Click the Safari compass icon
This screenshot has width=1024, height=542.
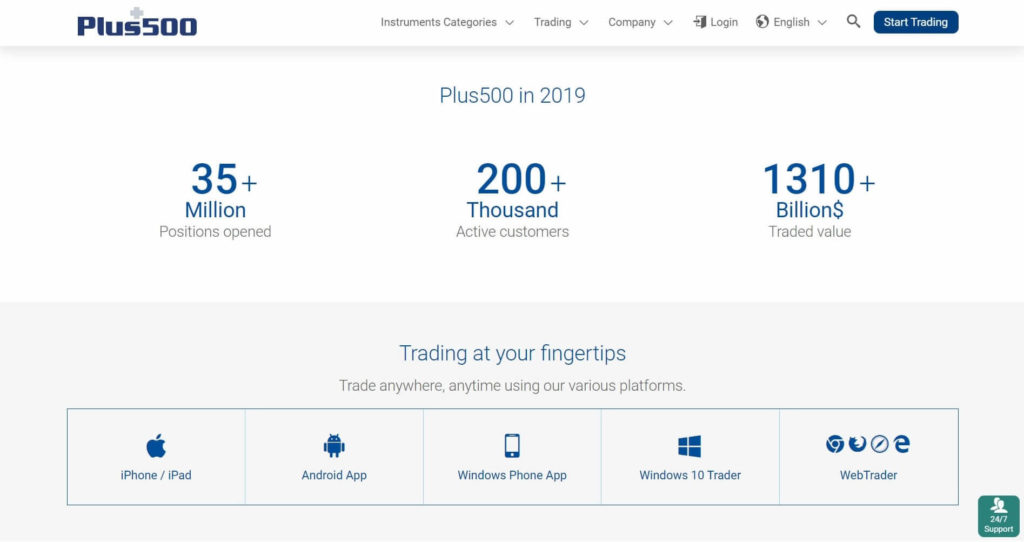click(x=880, y=444)
